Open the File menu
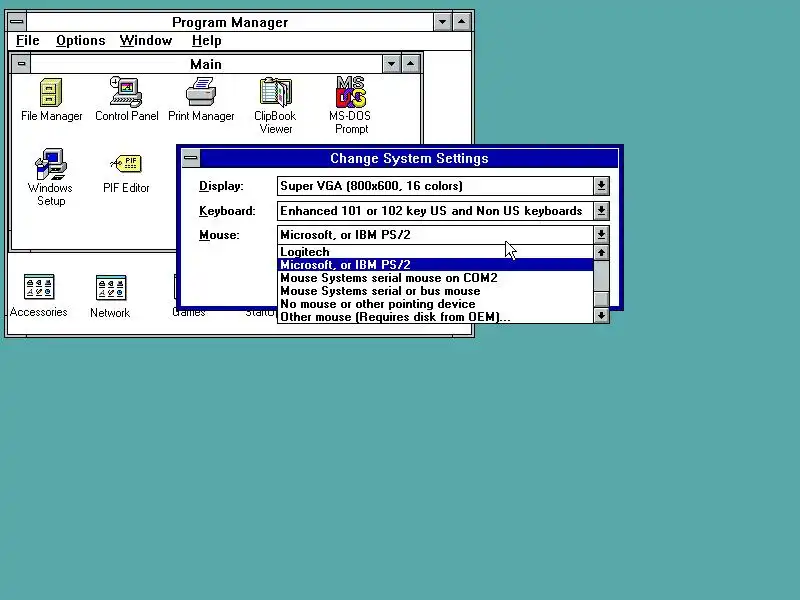The width and height of the screenshot is (800, 600). click(28, 41)
